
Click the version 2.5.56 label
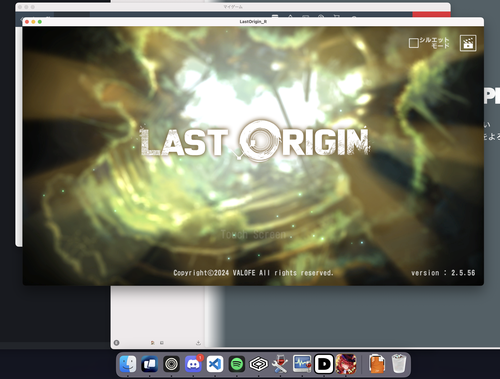[x=443, y=273]
